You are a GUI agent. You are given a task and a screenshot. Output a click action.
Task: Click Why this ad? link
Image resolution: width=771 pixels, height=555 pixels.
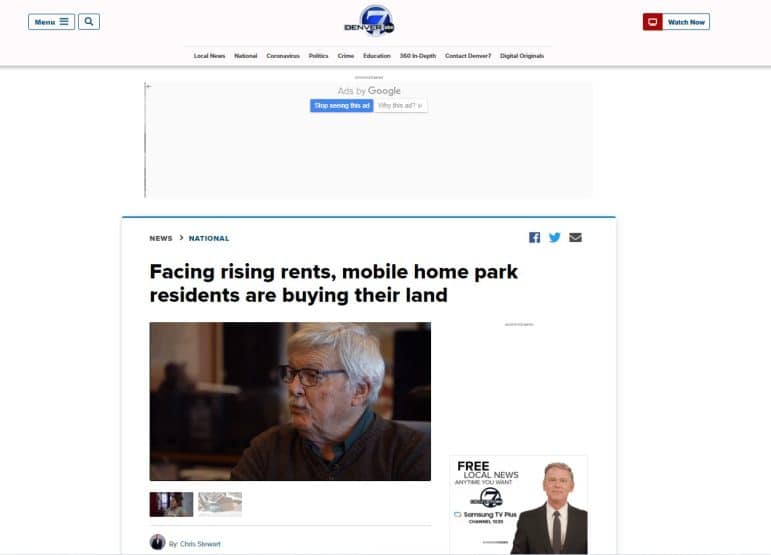point(400,106)
